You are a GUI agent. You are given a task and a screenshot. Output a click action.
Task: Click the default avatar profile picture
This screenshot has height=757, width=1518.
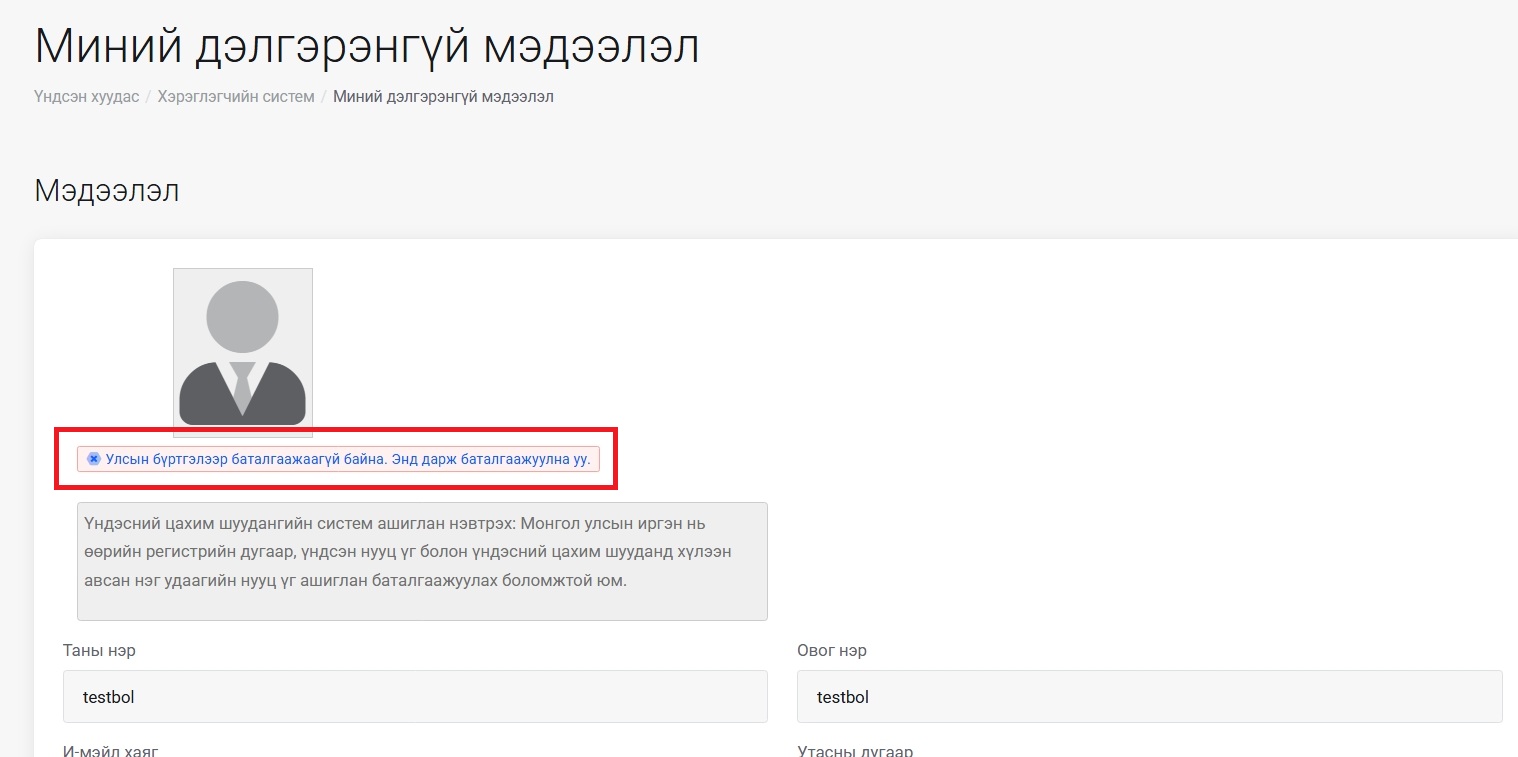click(242, 352)
